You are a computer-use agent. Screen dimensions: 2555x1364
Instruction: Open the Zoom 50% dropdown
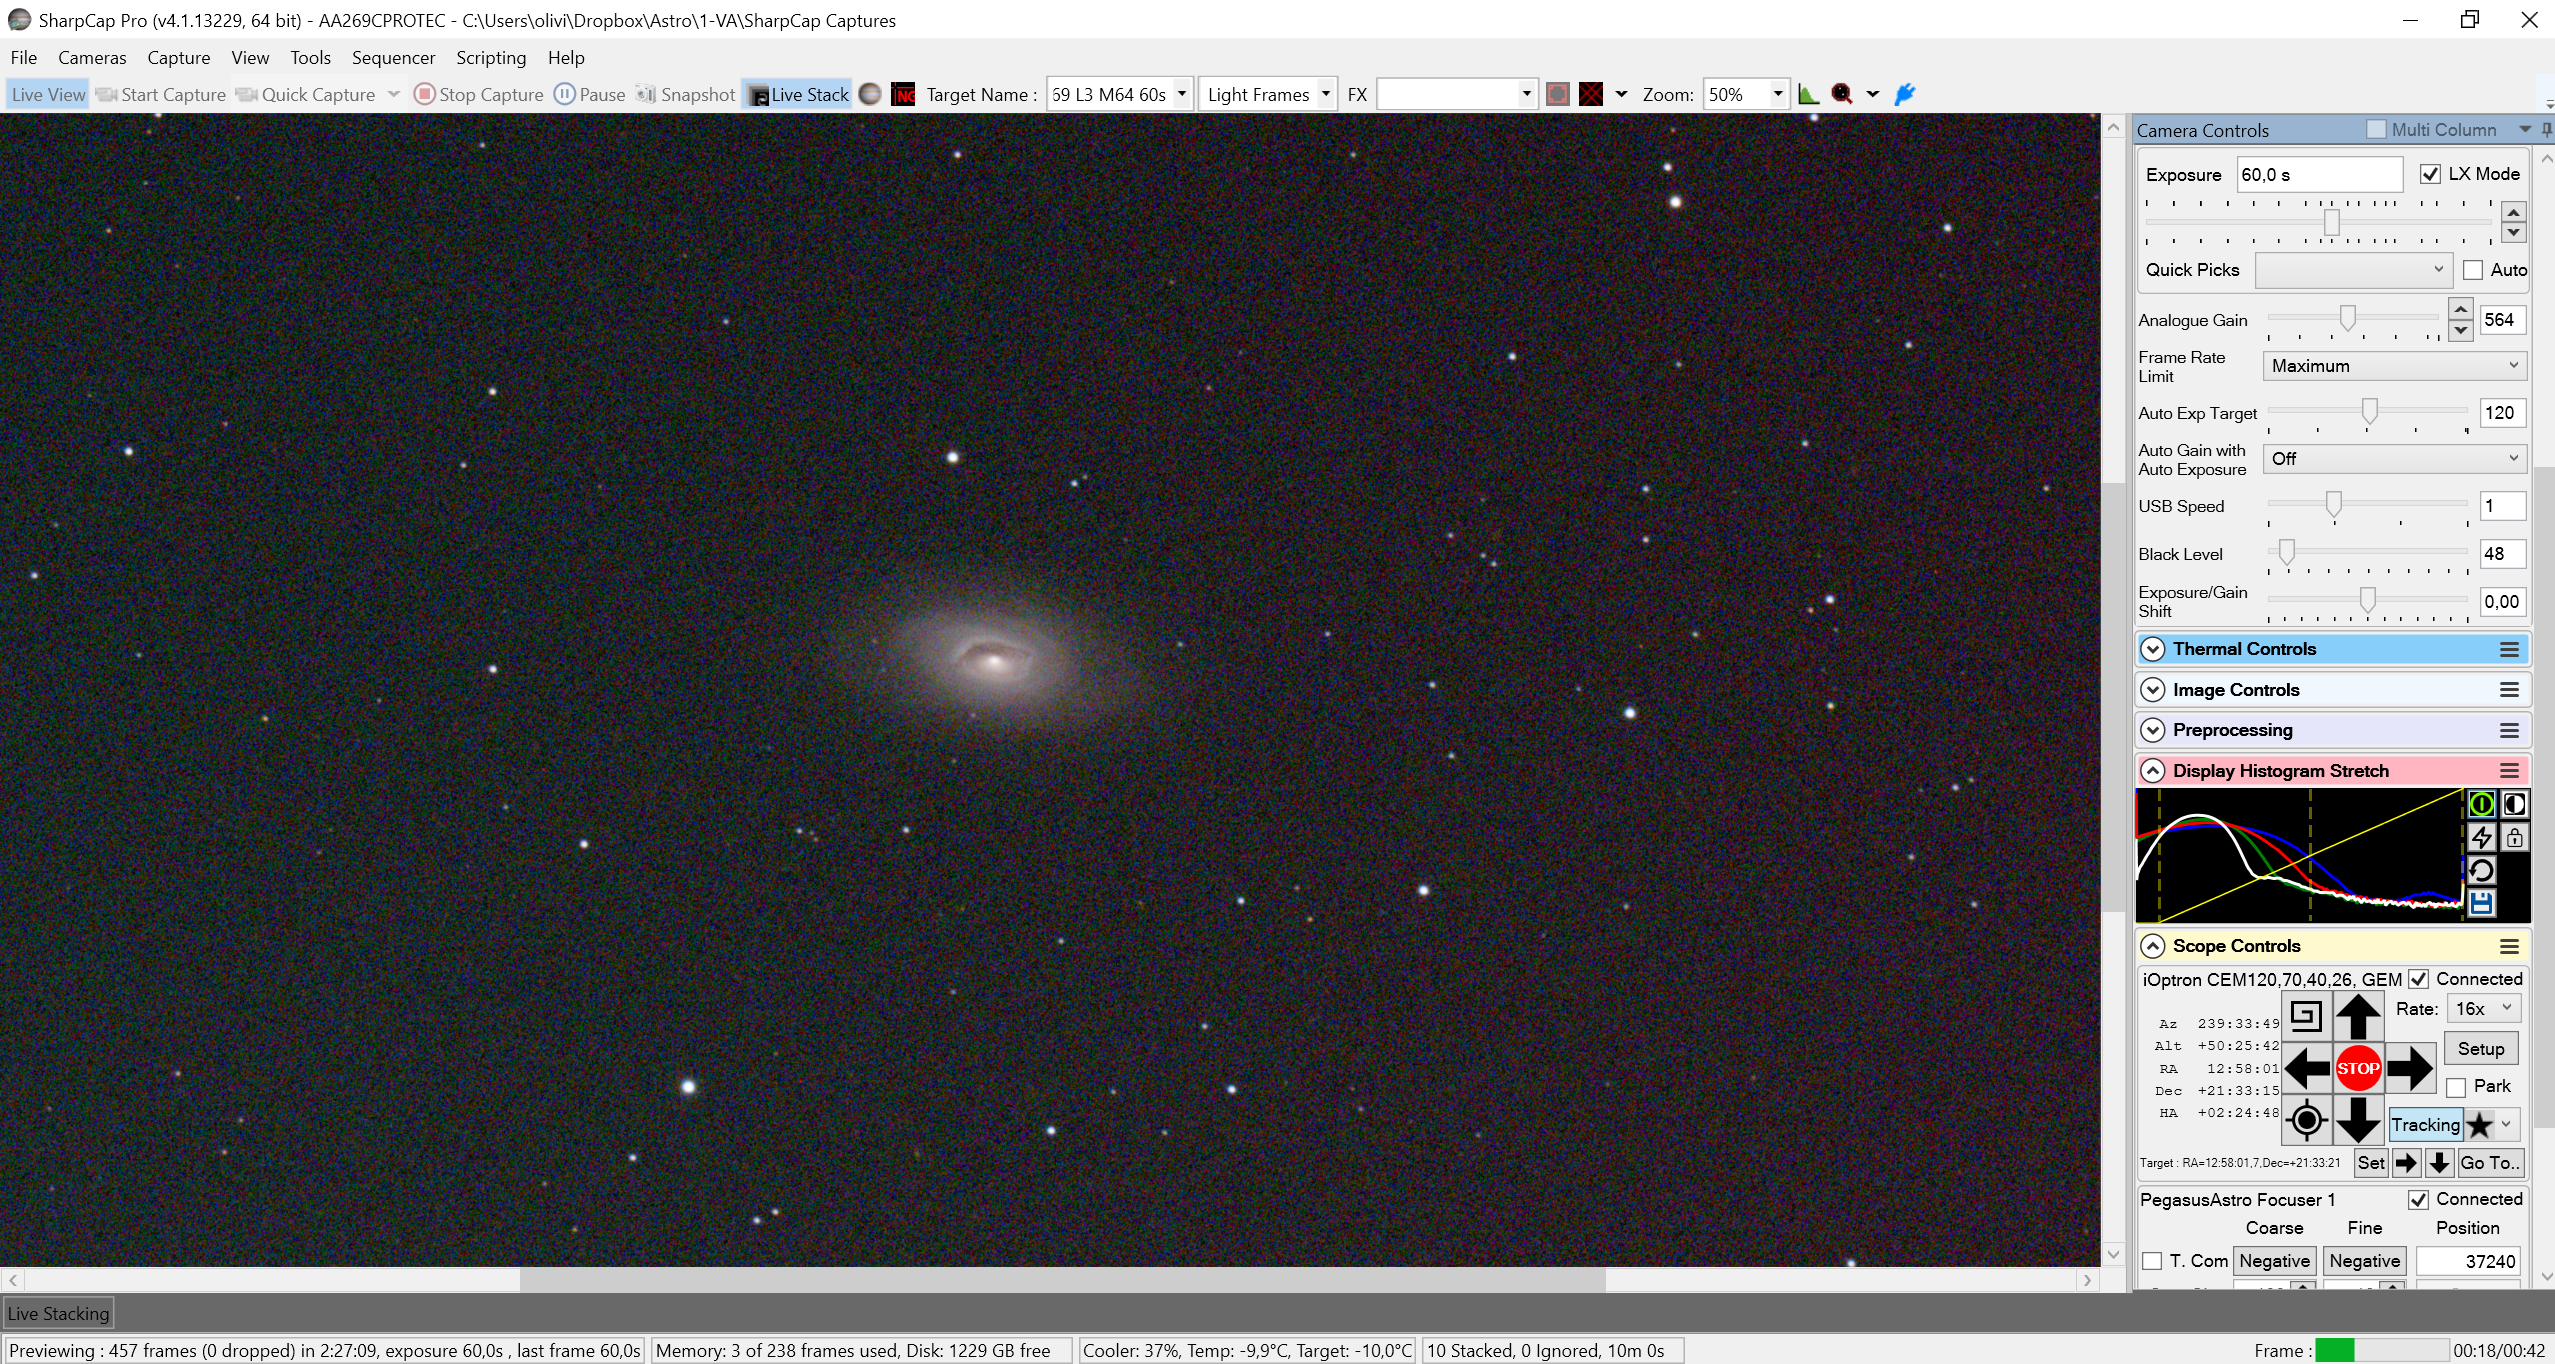[x=1745, y=94]
